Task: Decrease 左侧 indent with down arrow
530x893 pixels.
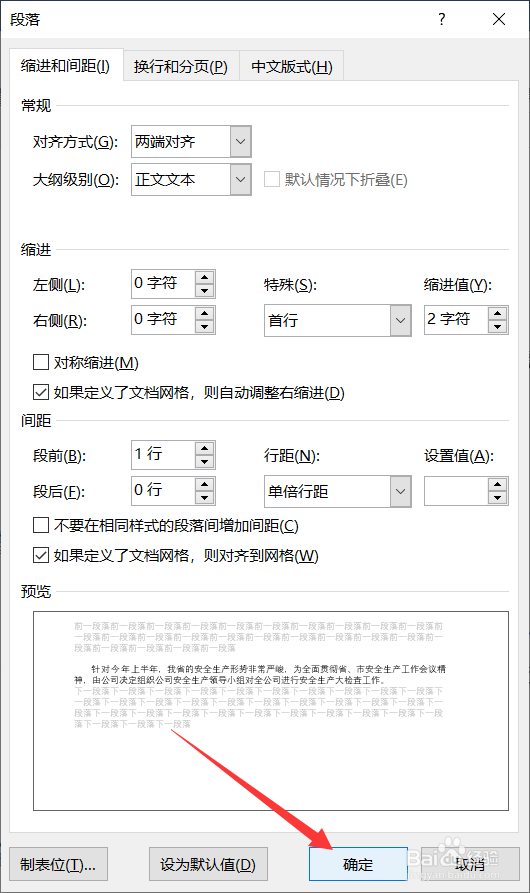Action: tap(204, 290)
